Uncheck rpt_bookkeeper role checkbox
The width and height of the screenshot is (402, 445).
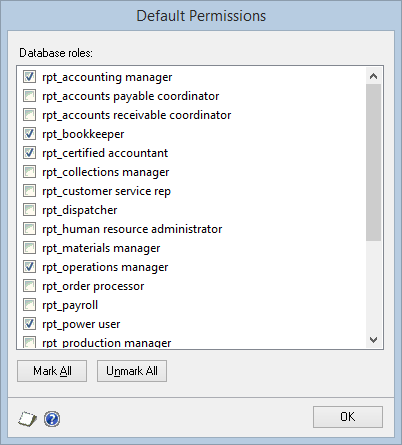[x=29, y=134]
